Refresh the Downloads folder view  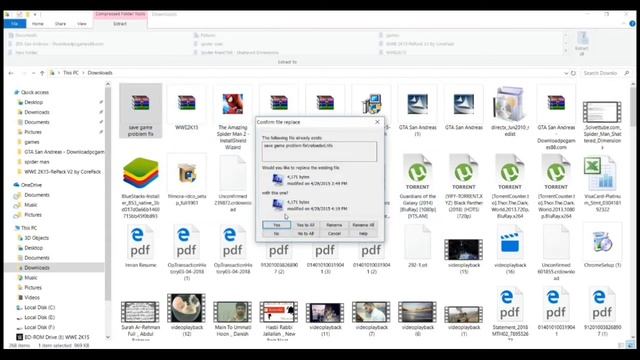click(573, 73)
